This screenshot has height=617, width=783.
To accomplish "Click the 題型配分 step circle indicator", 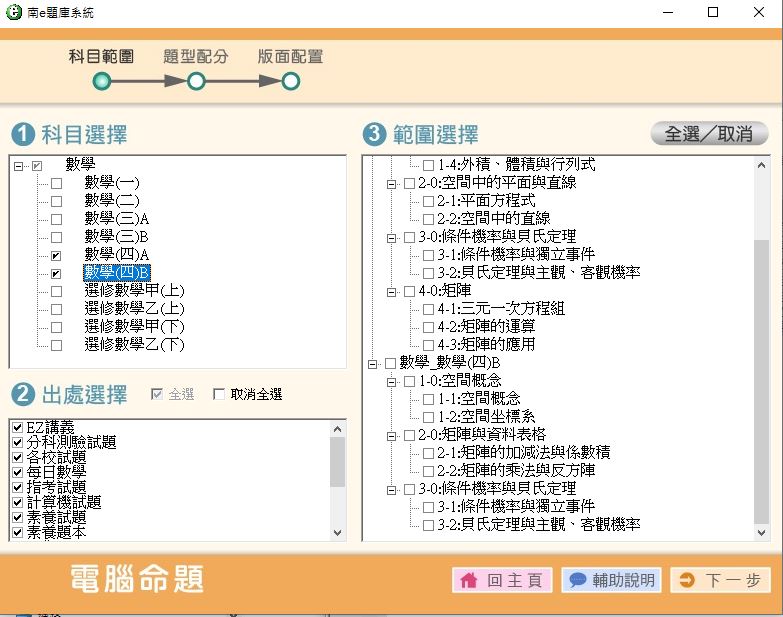I will point(196,81).
